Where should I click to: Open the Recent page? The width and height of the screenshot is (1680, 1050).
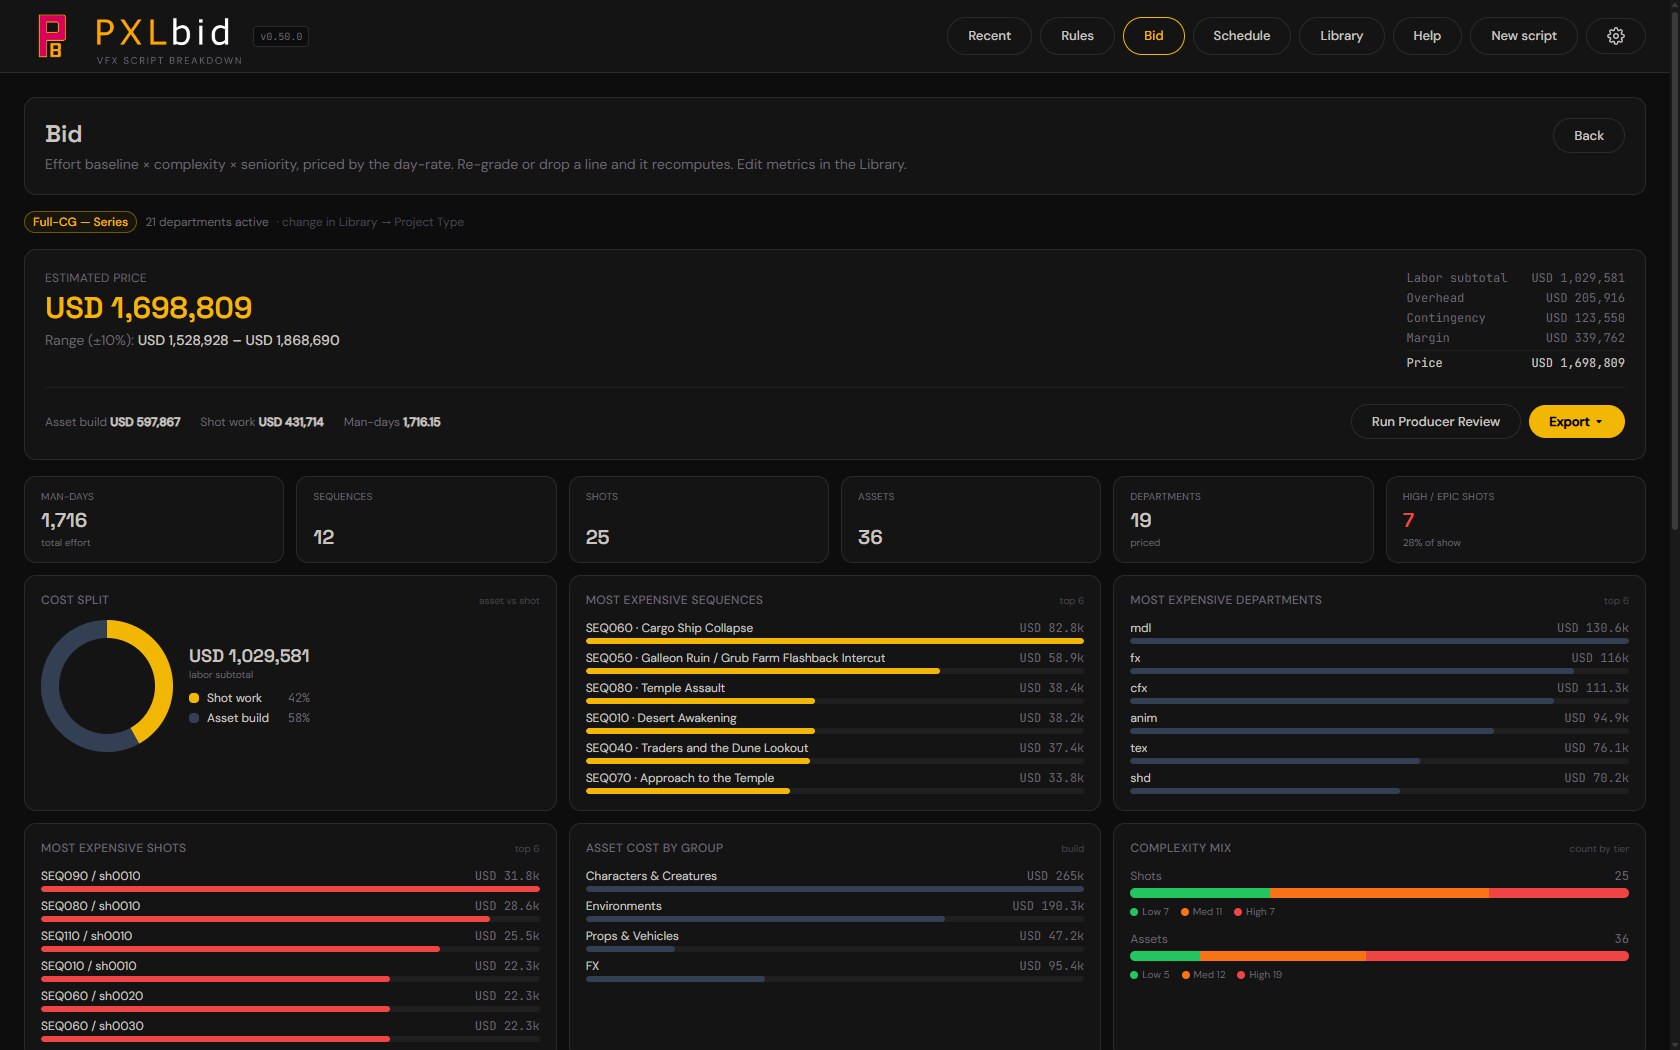point(989,36)
